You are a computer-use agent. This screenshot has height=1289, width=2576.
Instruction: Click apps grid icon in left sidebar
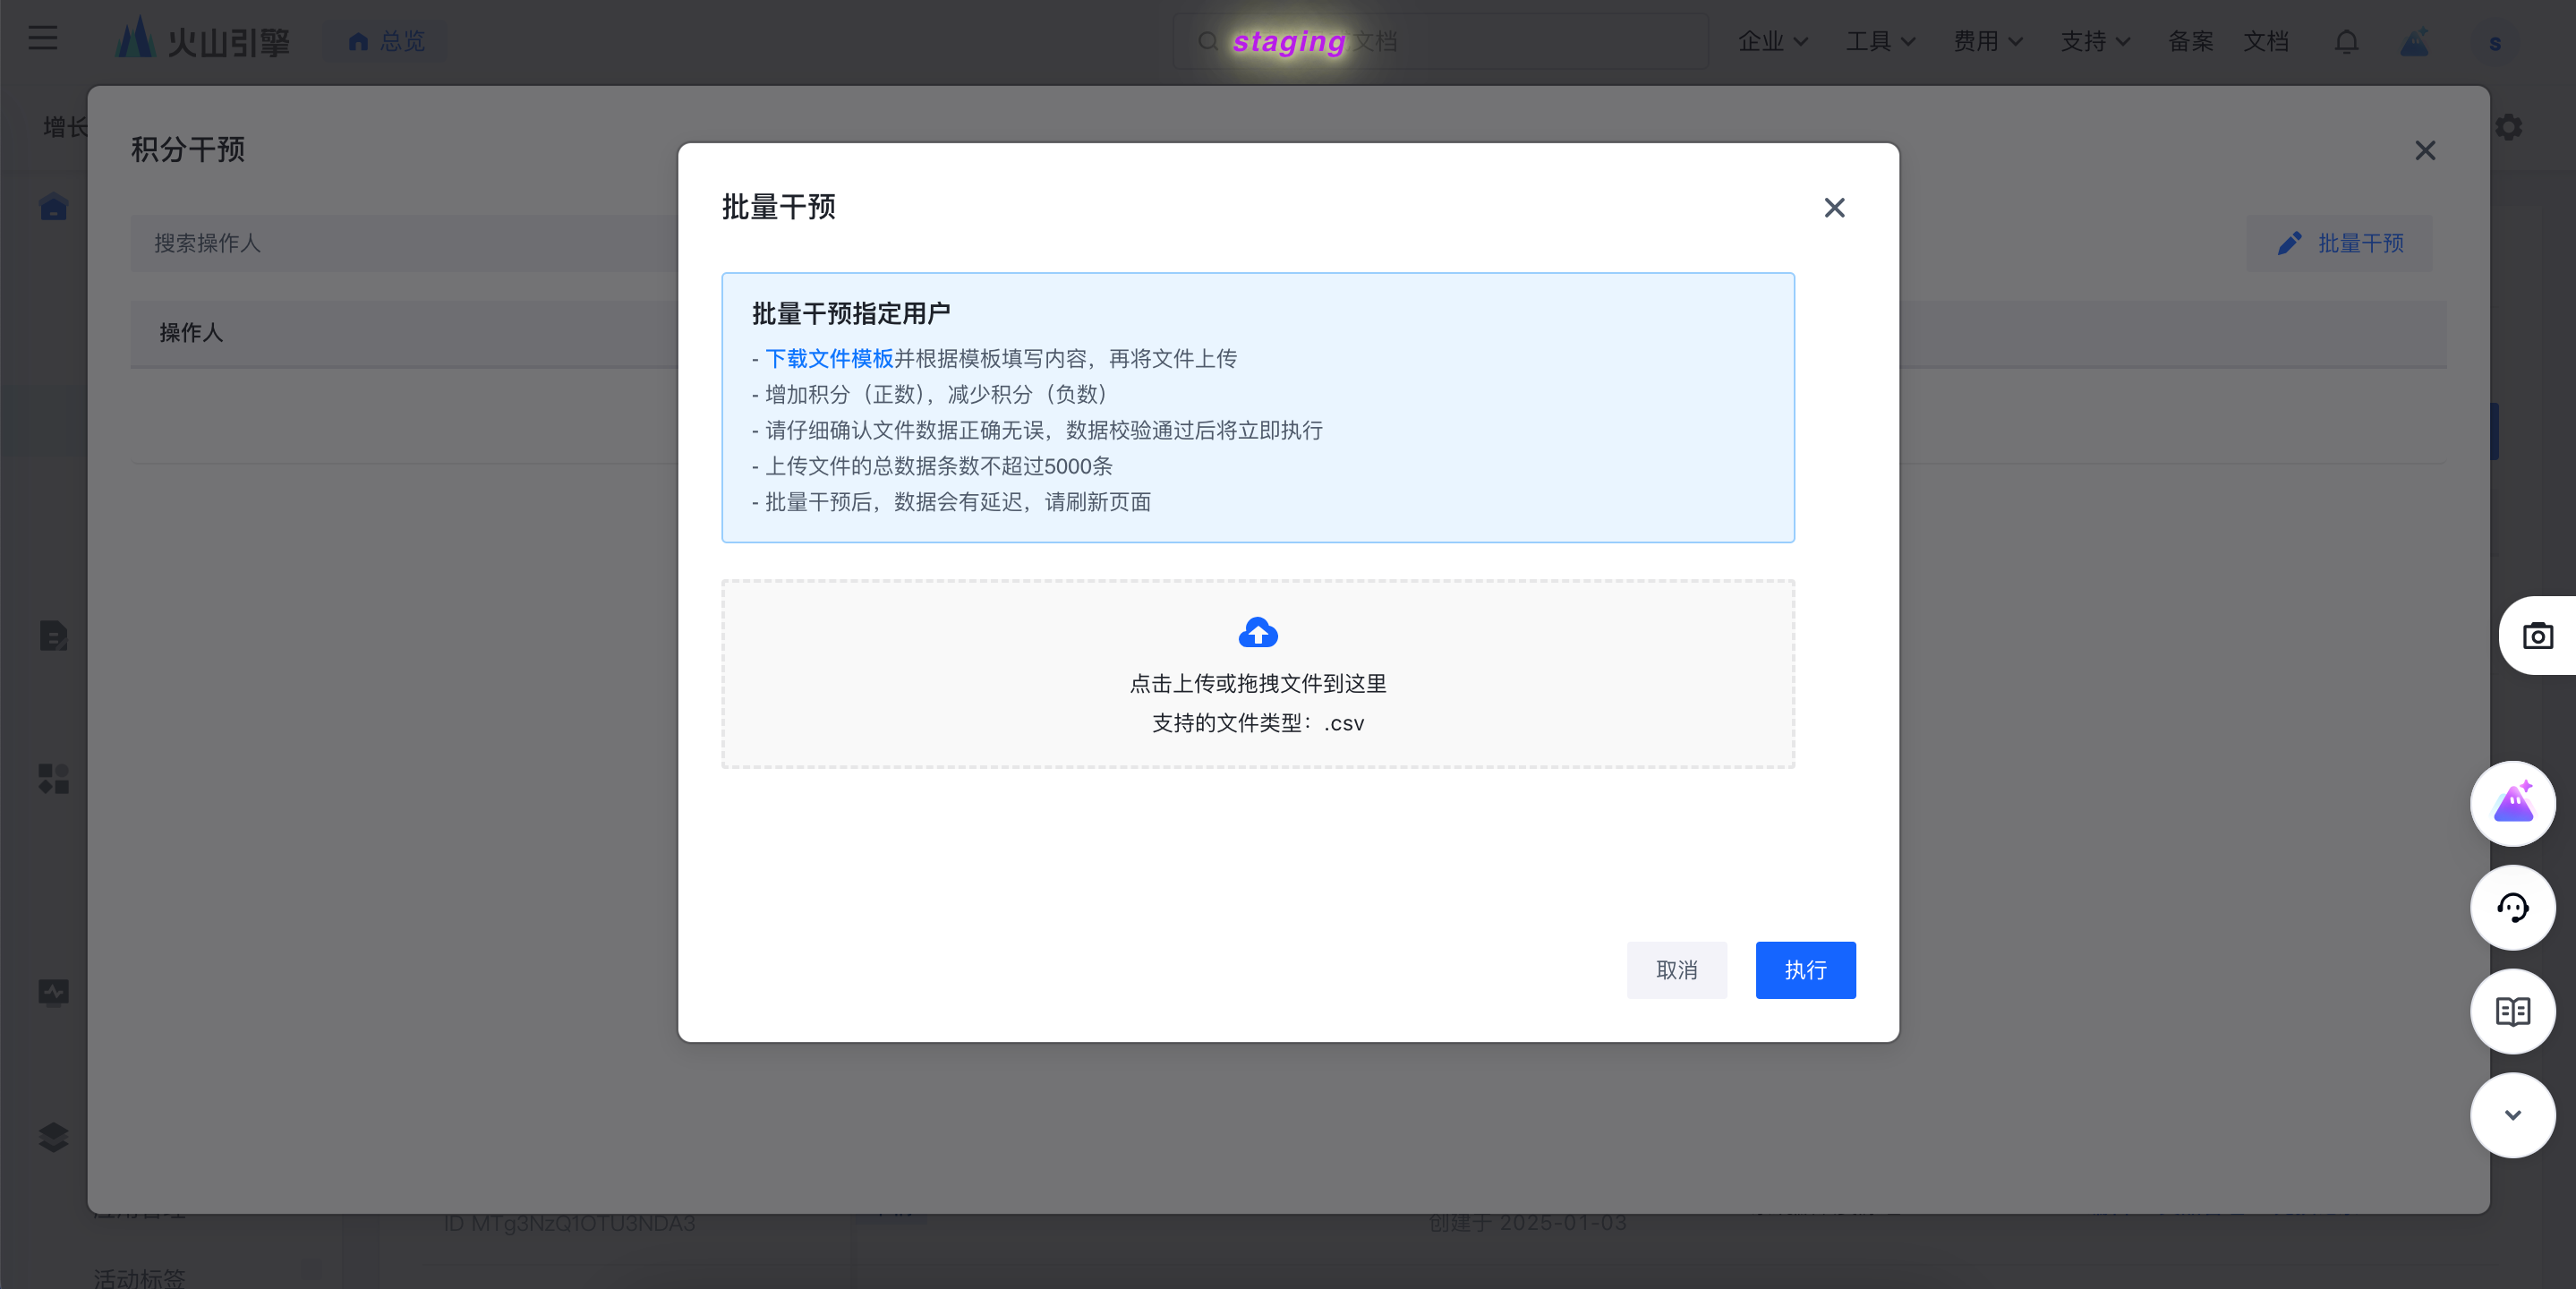[53, 778]
